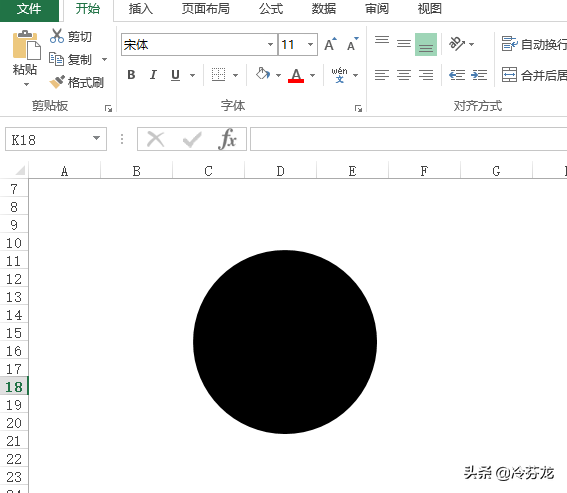The image size is (567, 493).
Task: Switch to Page Layout (页面布局) tab
Action: pyautogui.click(x=206, y=9)
